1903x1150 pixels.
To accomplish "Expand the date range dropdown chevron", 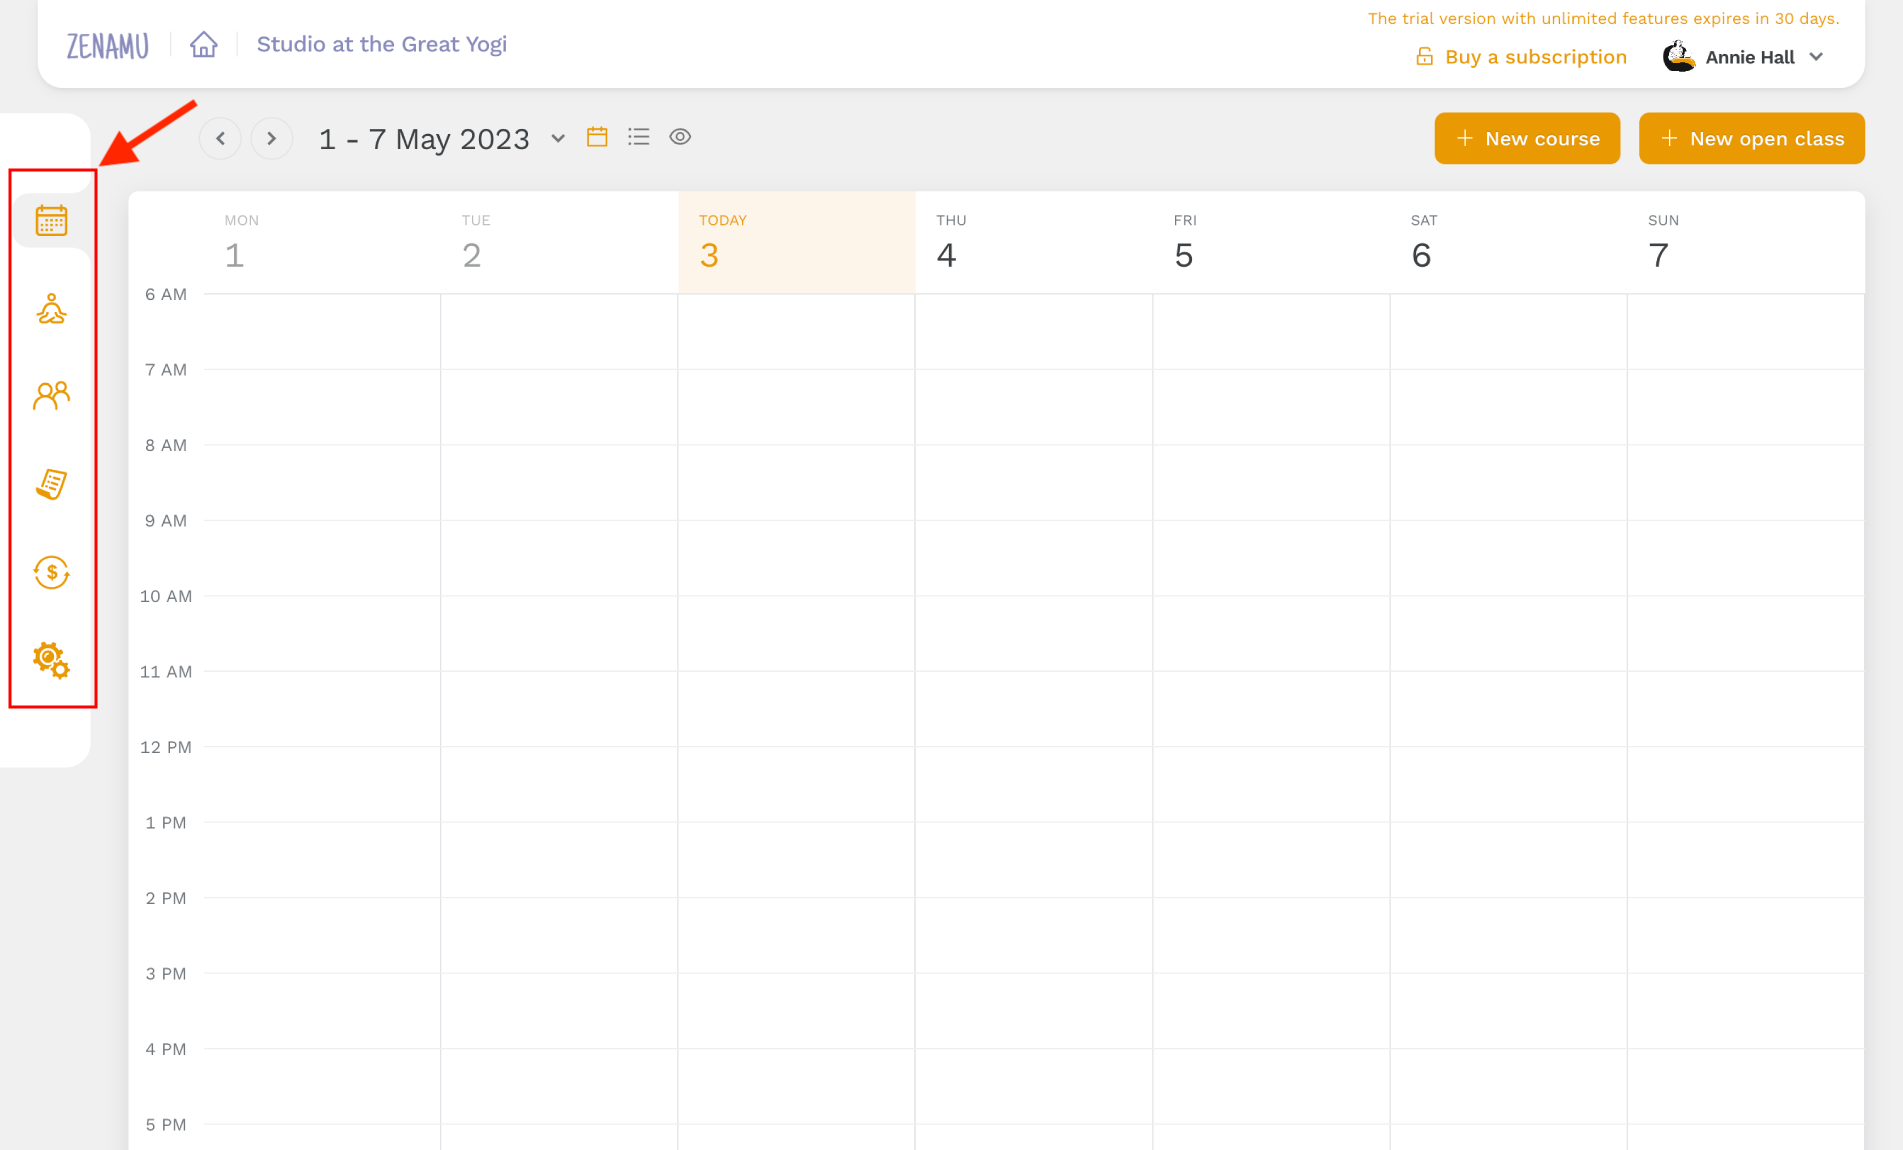I will 558,138.
